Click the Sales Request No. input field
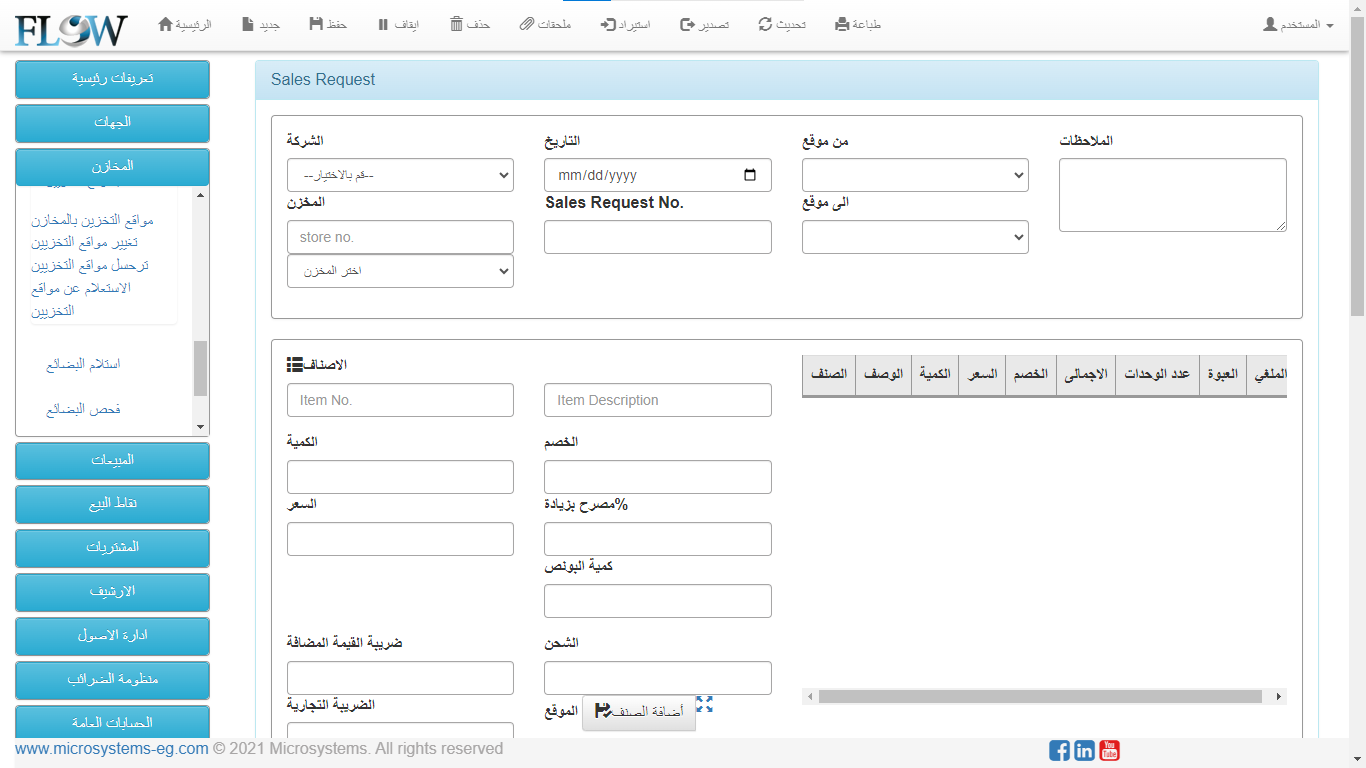 pyautogui.click(x=657, y=237)
